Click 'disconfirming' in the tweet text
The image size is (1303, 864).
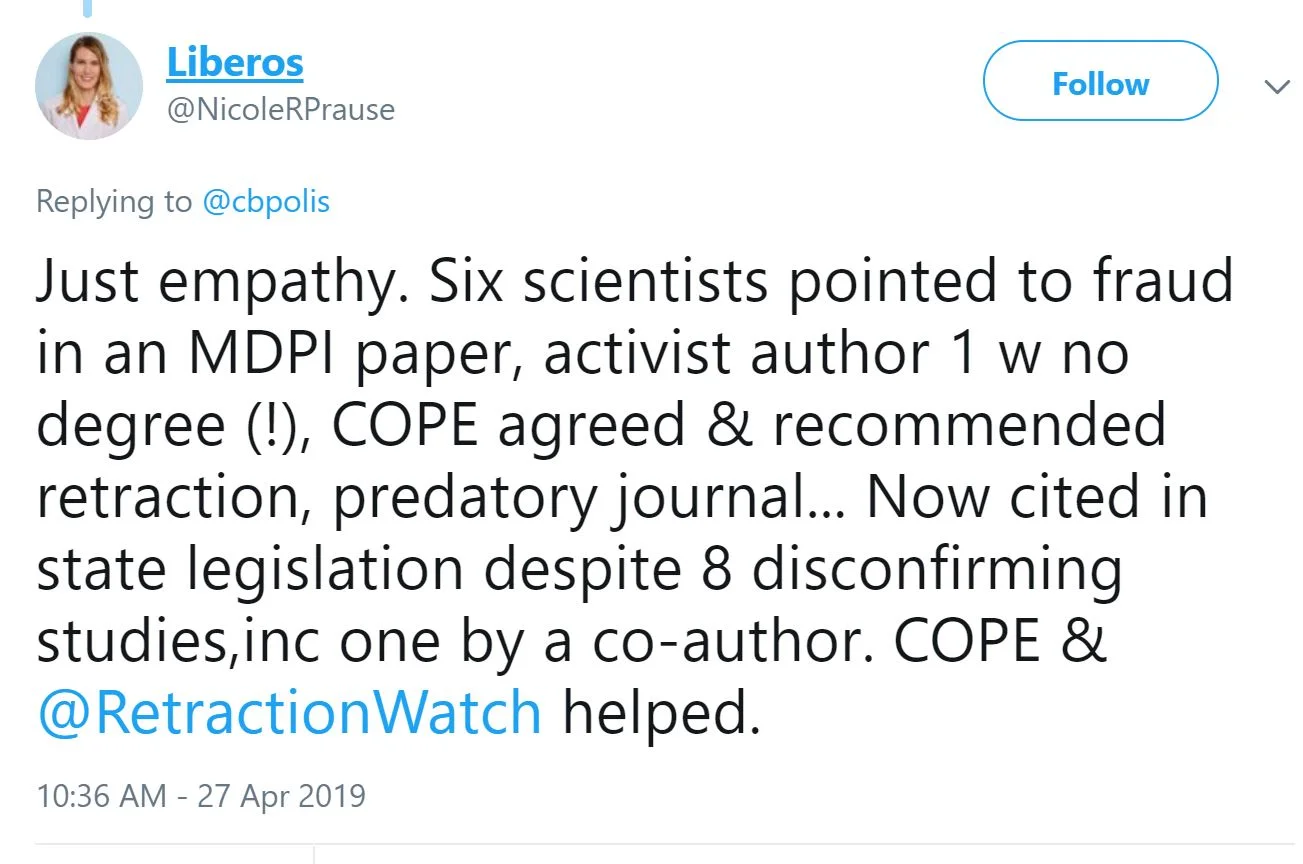coord(936,569)
